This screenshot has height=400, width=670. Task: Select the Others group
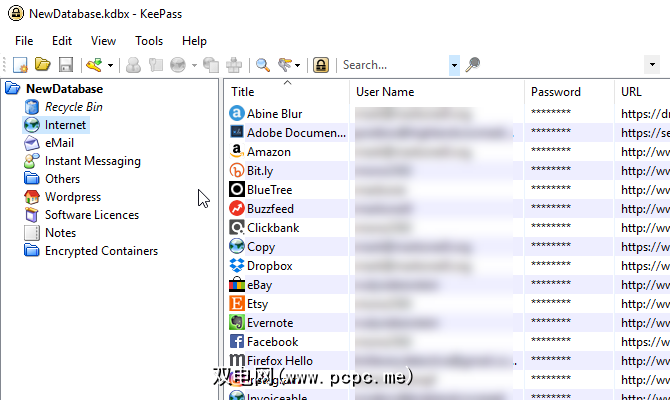point(62,179)
